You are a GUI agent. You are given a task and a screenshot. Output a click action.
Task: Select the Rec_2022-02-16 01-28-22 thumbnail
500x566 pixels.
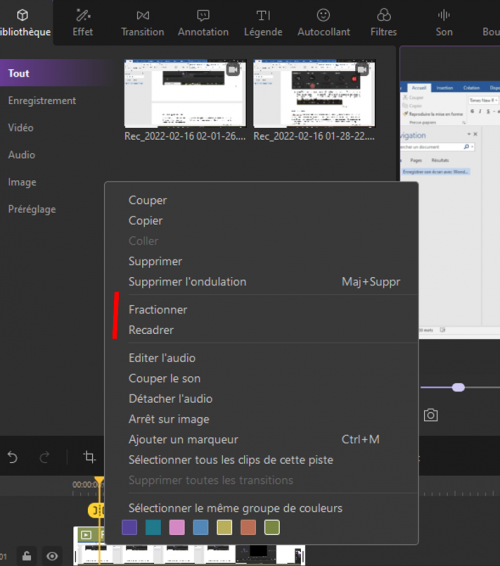pos(314,93)
